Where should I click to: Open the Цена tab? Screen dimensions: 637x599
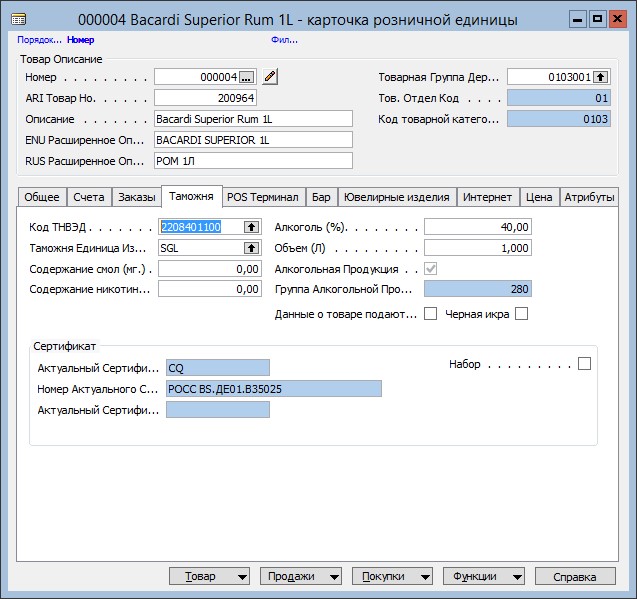click(539, 197)
